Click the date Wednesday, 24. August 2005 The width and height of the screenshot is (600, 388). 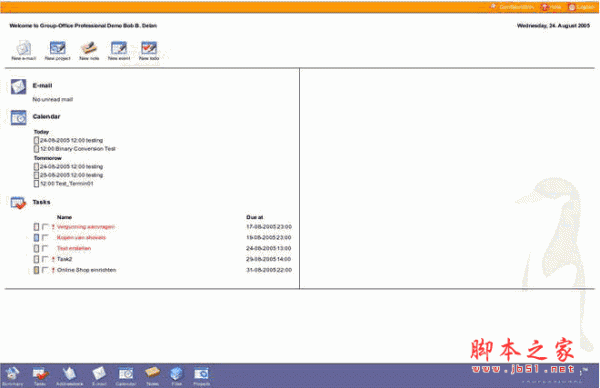coord(553,26)
